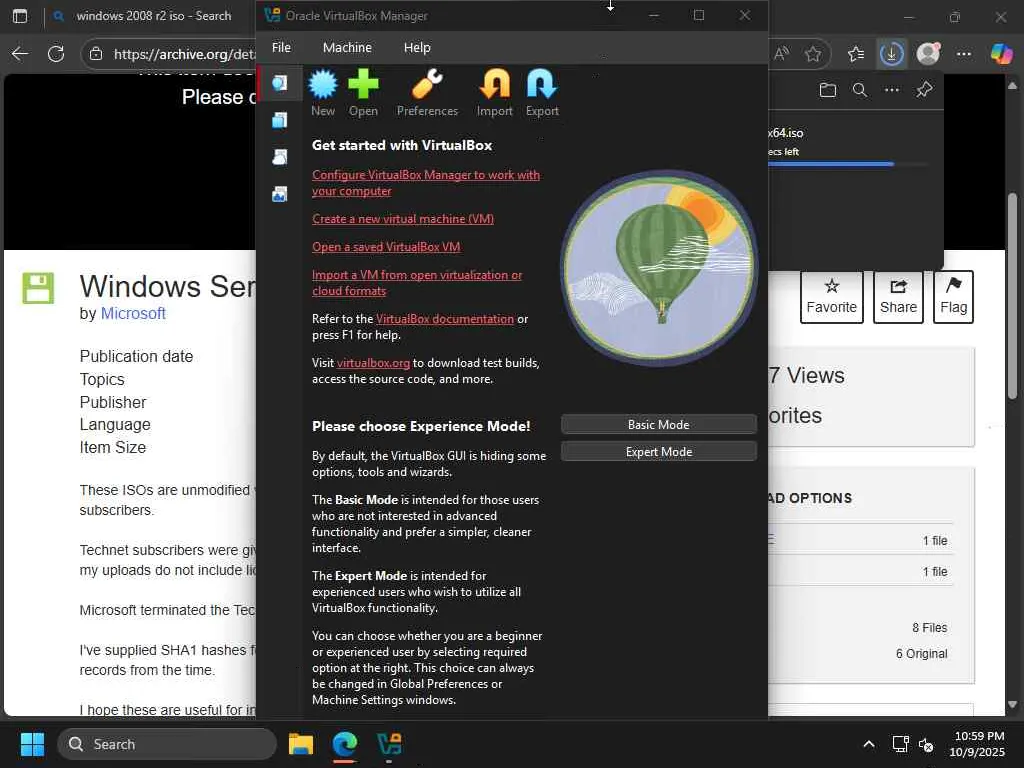
Task: Select the chart-shaped tool icon in VirtualBox sidebar
Action: click(x=280, y=194)
